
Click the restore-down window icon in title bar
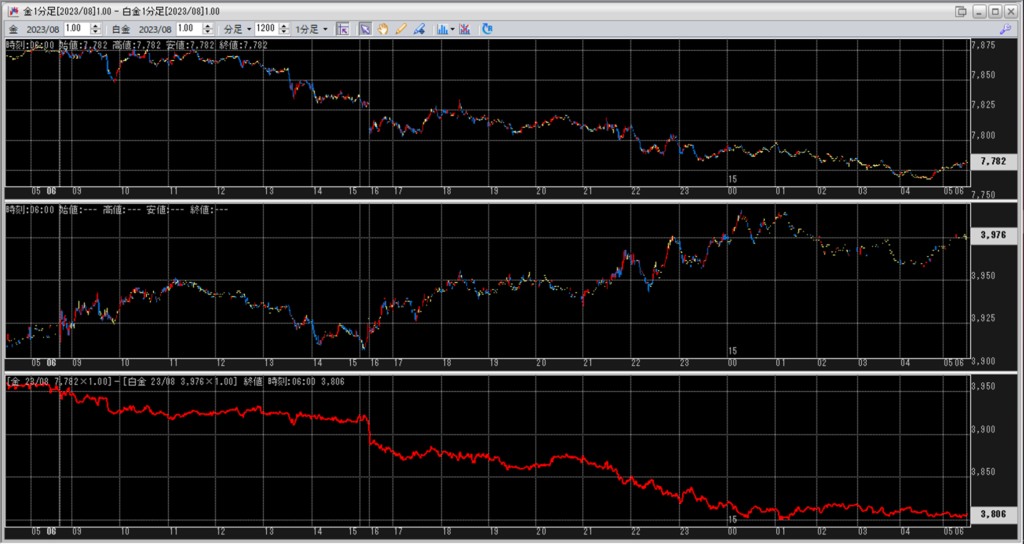pyautogui.click(x=961, y=11)
